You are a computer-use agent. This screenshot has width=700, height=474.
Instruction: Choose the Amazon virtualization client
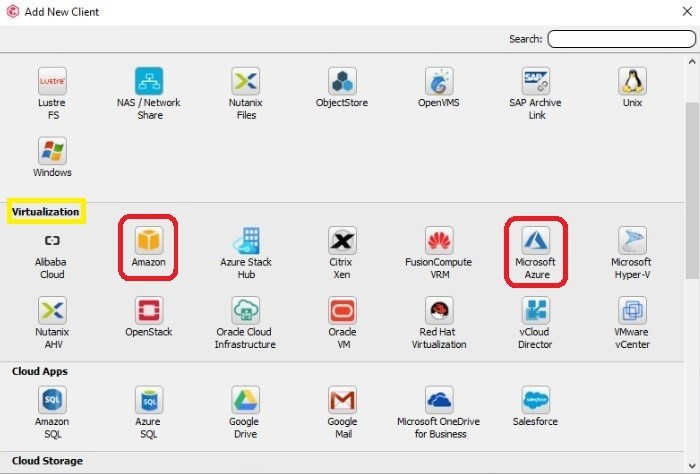coord(149,241)
